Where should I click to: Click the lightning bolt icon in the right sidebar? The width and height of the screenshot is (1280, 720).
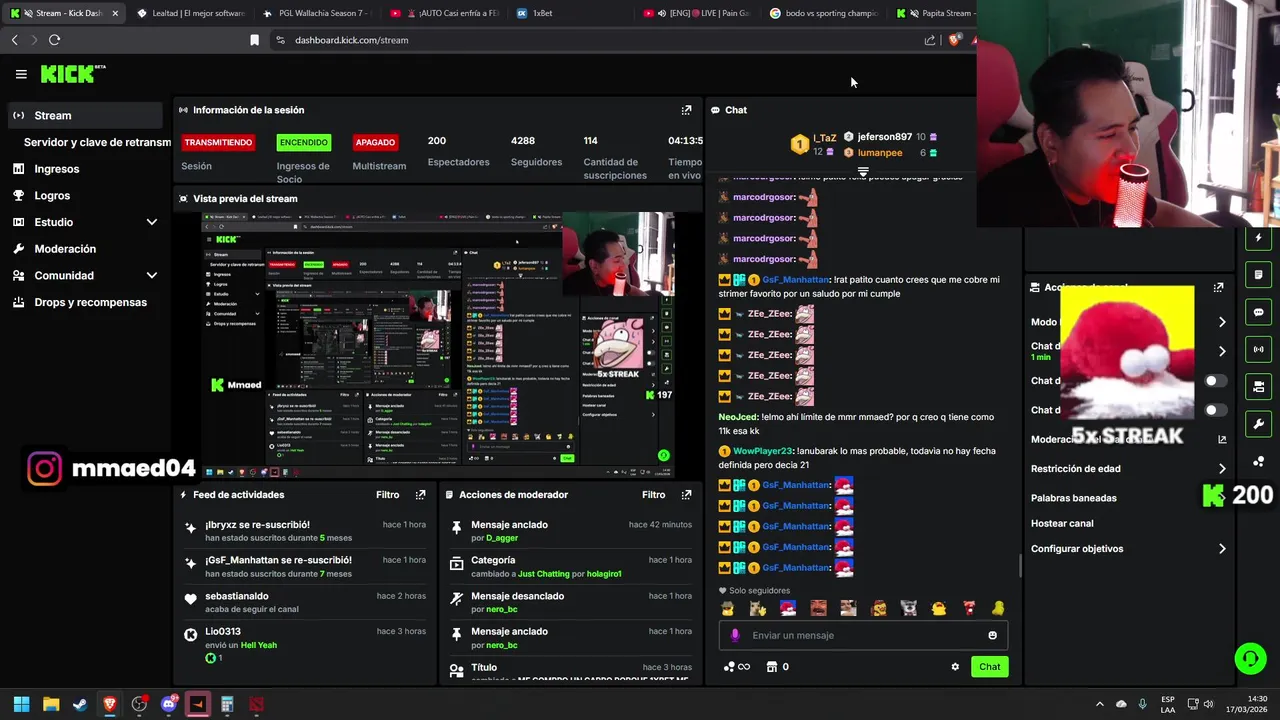1258,238
